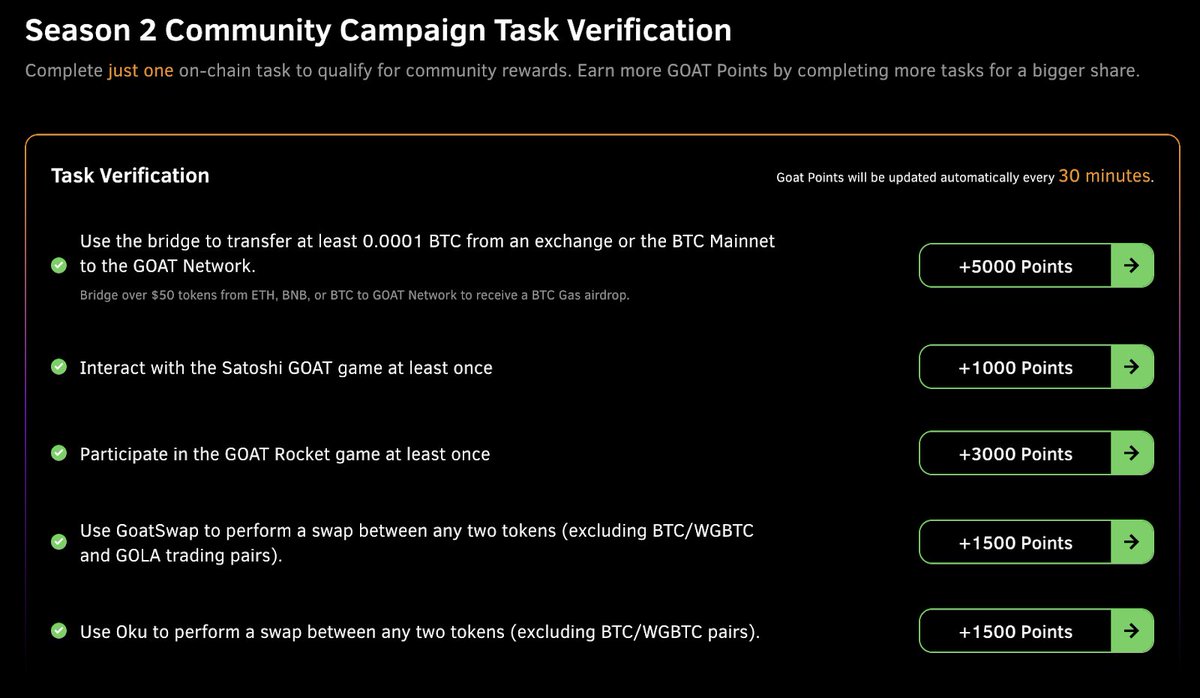Open the Task Verification section header
1200x698 pixels.
tap(130, 174)
